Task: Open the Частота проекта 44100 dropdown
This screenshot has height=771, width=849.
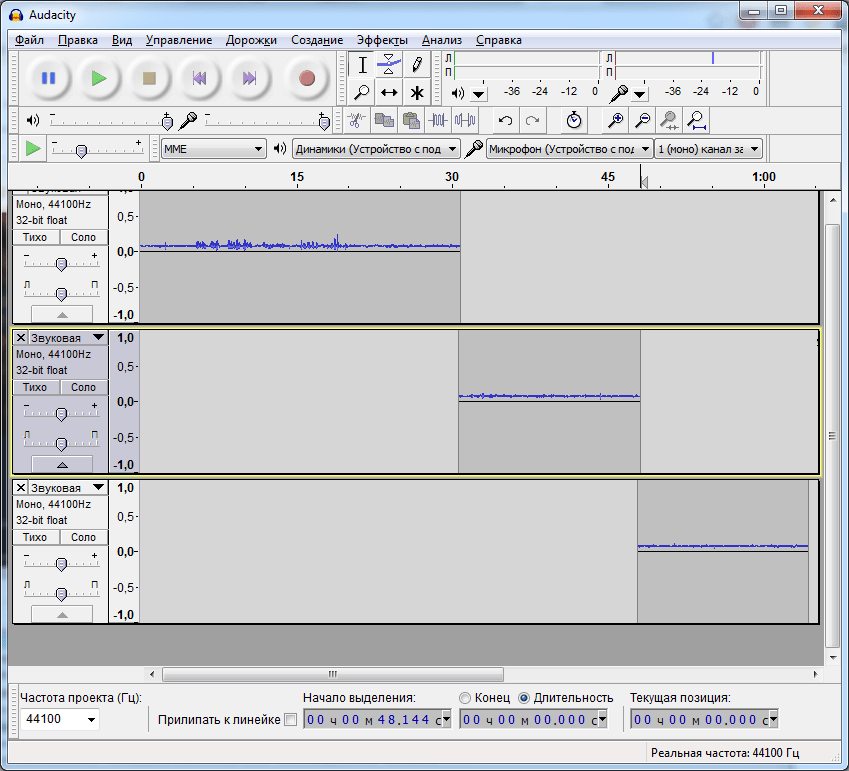Action: [60, 719]
